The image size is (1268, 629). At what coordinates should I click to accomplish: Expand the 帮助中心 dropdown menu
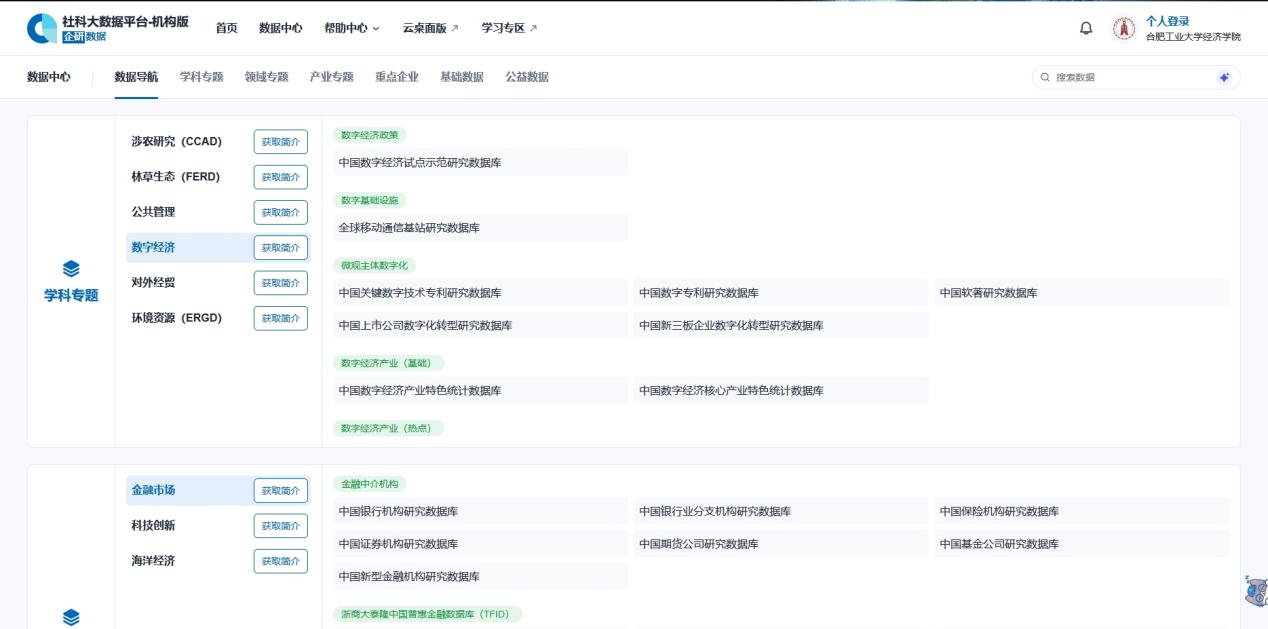(351, 28)
